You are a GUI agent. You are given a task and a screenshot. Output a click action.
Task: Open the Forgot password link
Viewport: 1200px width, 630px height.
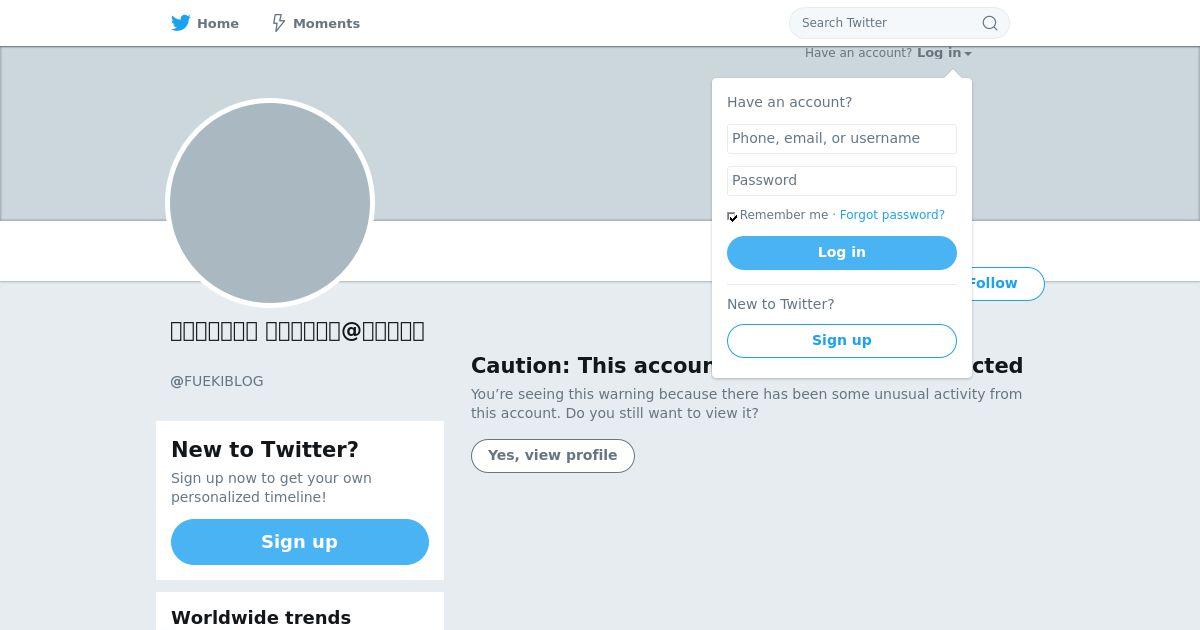(x=892, y=215)
